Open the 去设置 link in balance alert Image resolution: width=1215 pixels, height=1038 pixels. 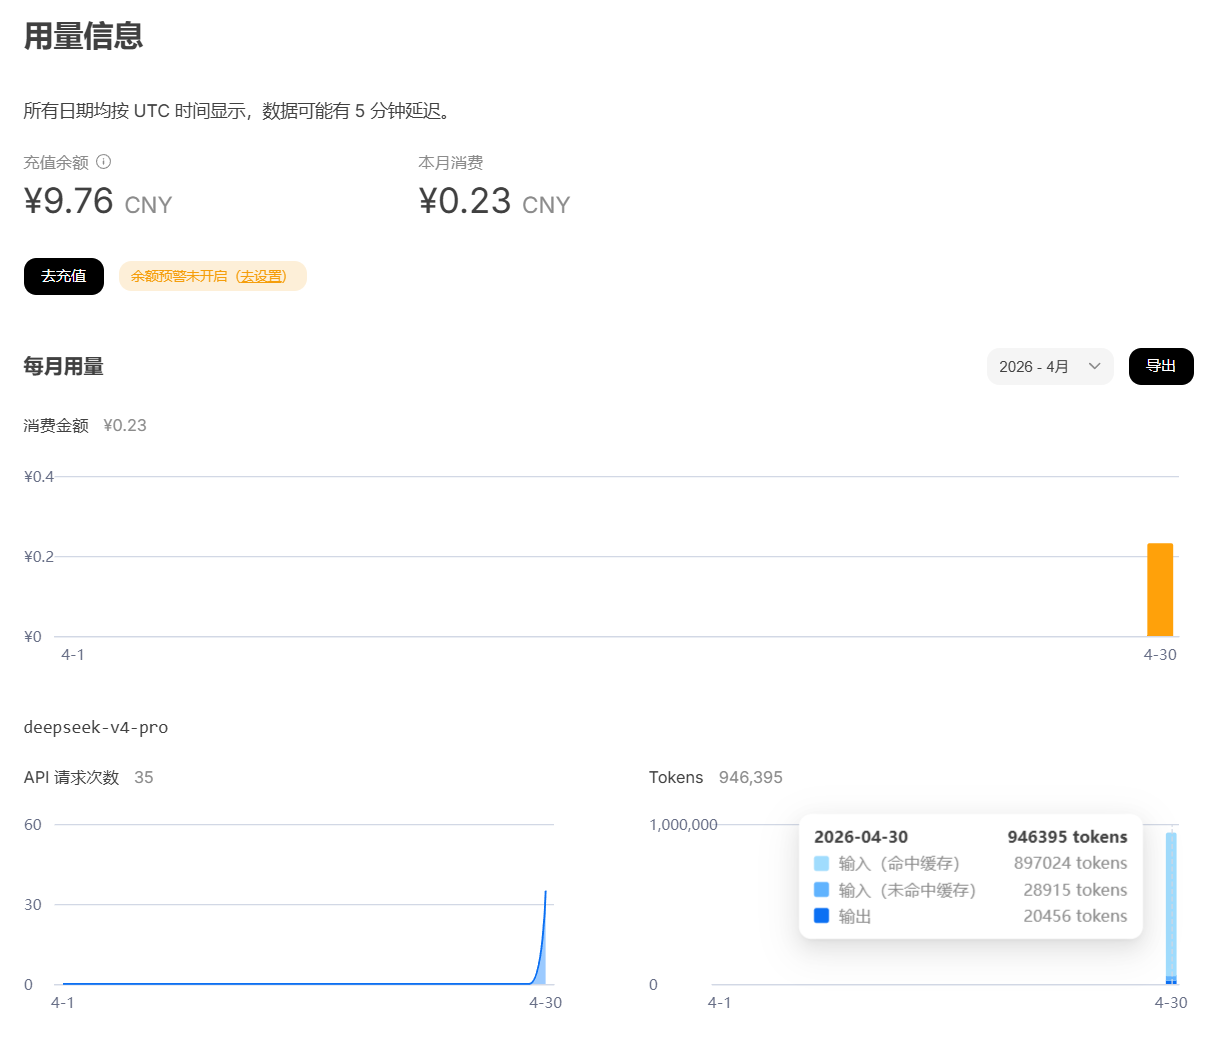(x=262, y=276)
